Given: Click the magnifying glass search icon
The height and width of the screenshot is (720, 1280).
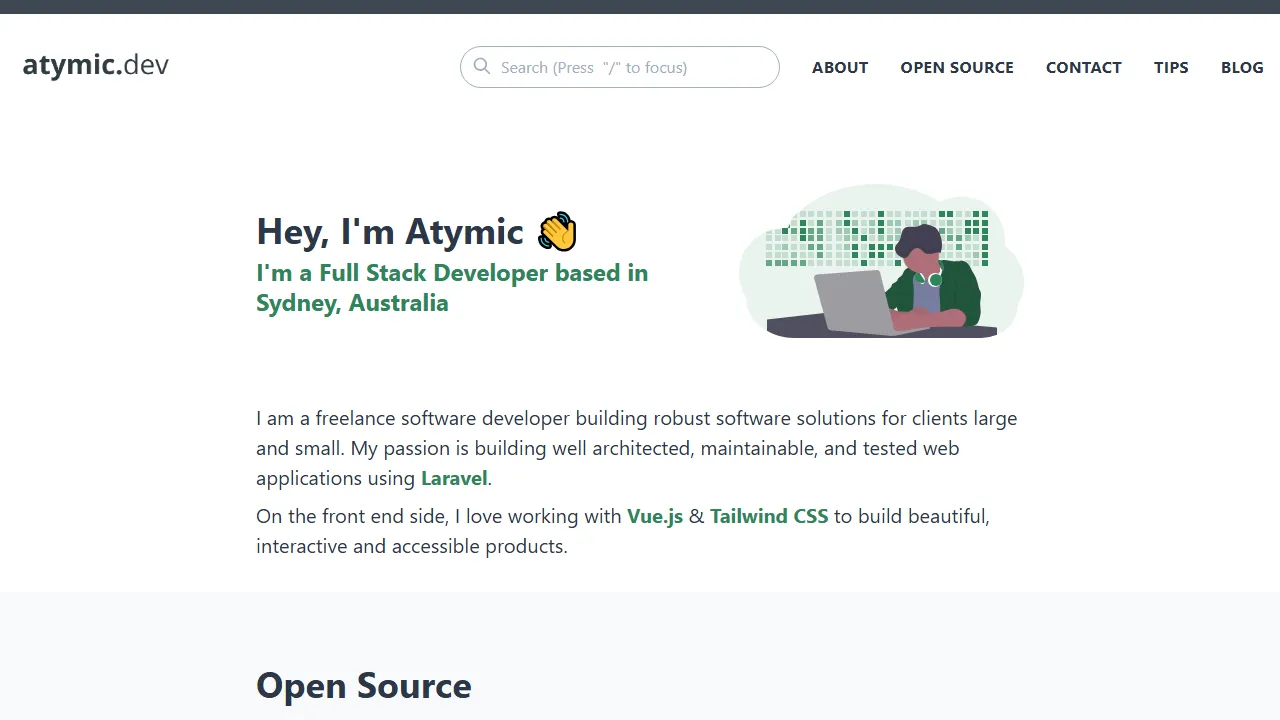Looking at the screenshot, I should tap(482, 67).
